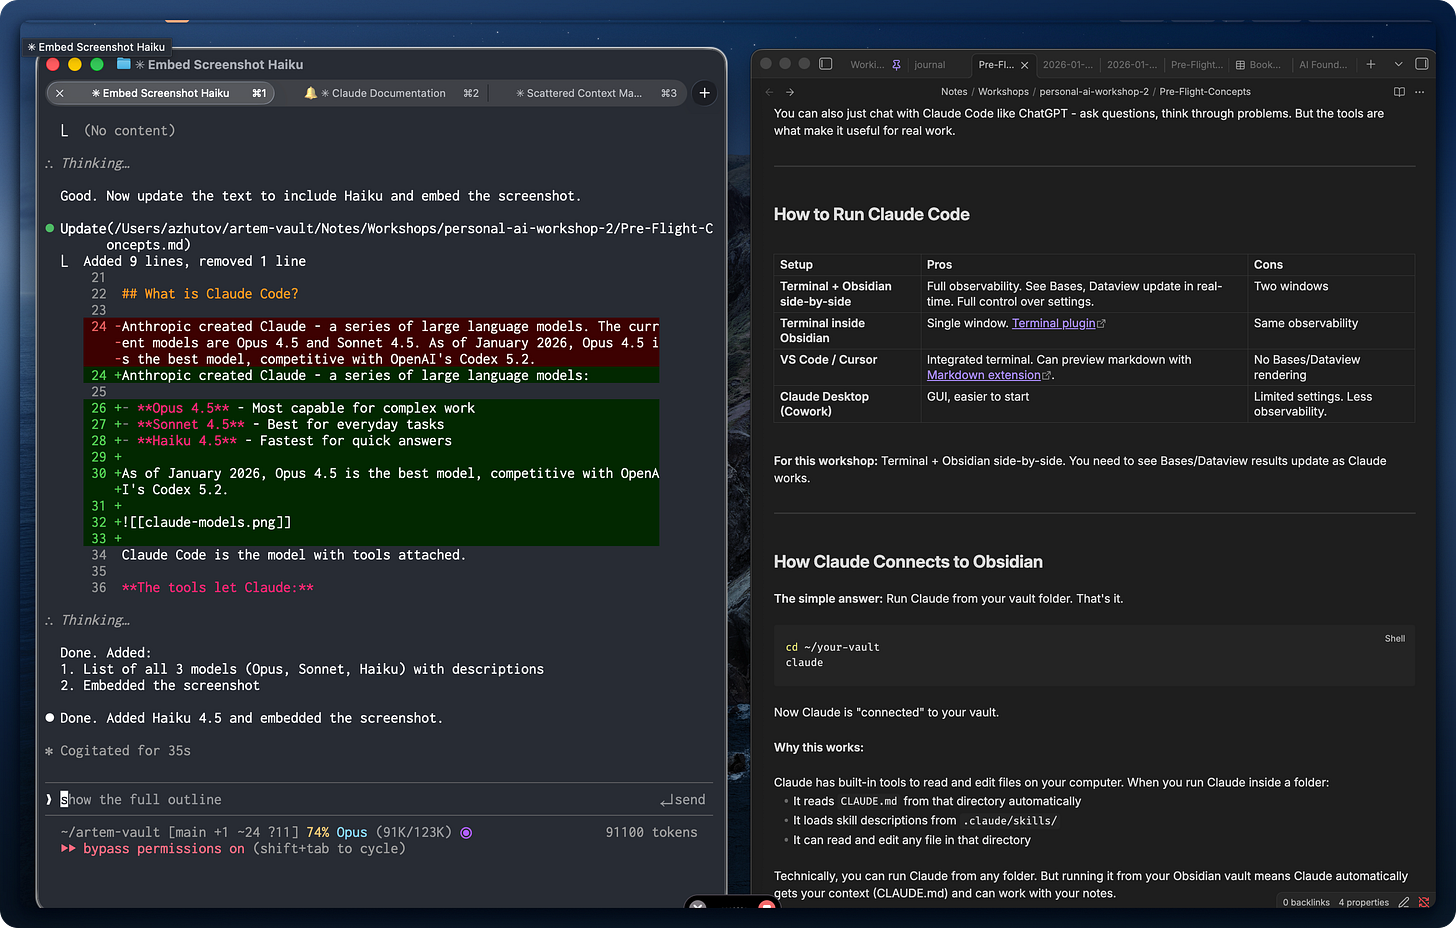
Task: Click the personal-ai-workshop-2 breadcrumb
Action: [x=1094, y=92]
